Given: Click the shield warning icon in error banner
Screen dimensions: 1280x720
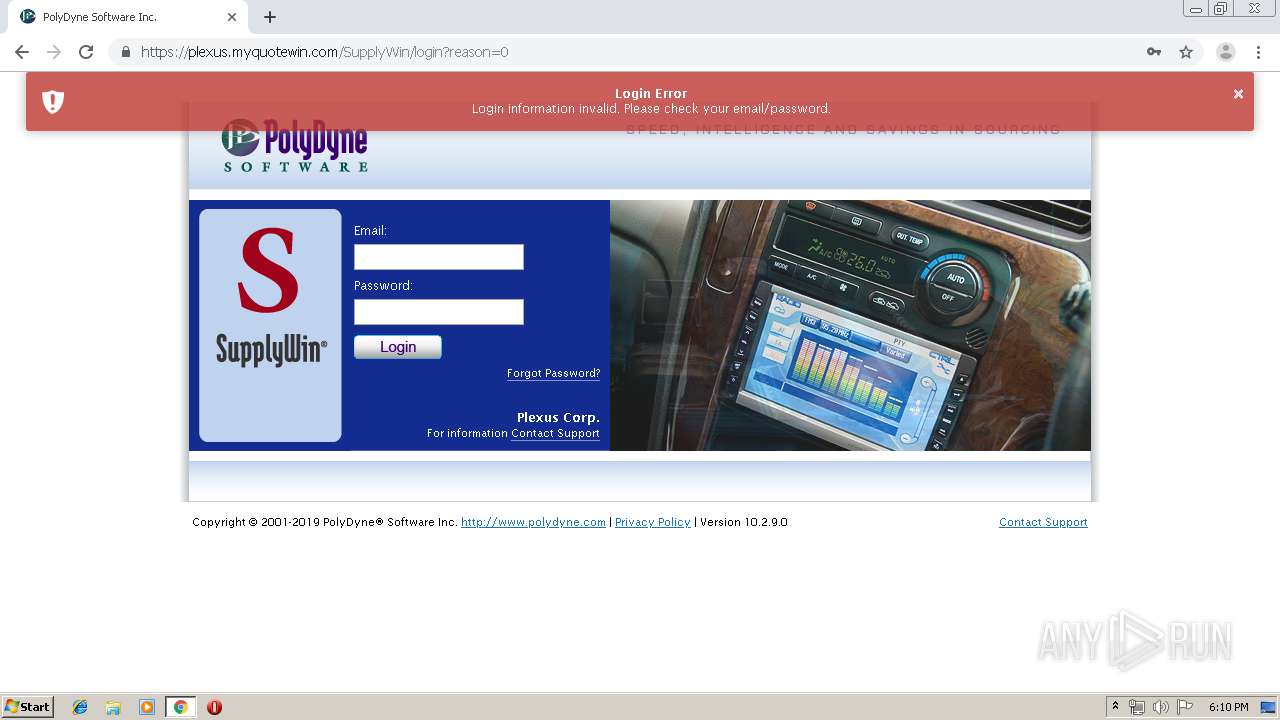Looking at the screenshot, I should [x=53, y=101].
